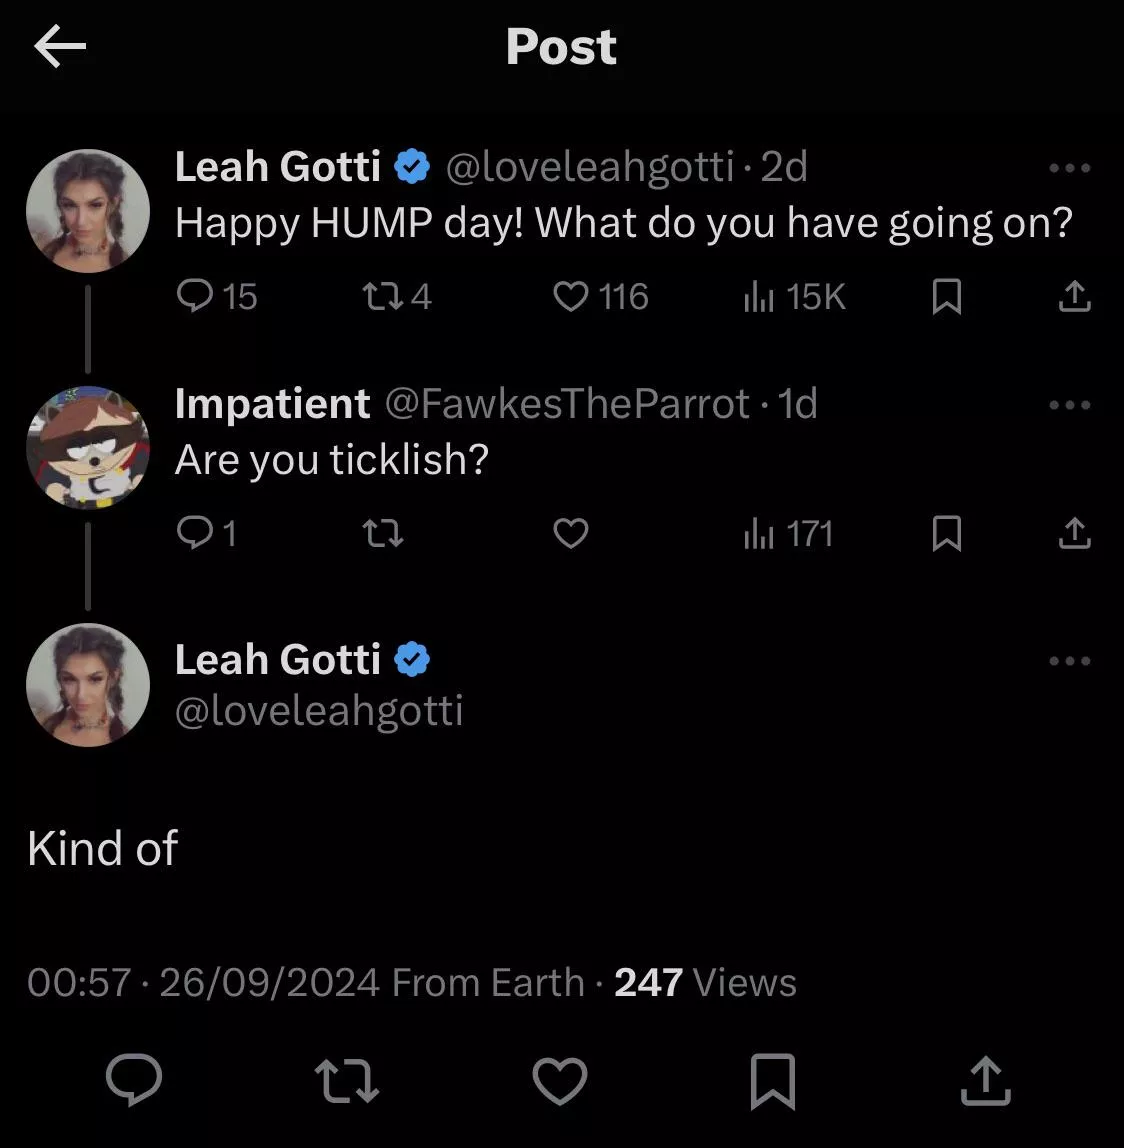The height and width of the screenshot is (1148, 1124).
Task: Bookmark the "Are you ticklish?" post
Action: click(x=946, y=534)
